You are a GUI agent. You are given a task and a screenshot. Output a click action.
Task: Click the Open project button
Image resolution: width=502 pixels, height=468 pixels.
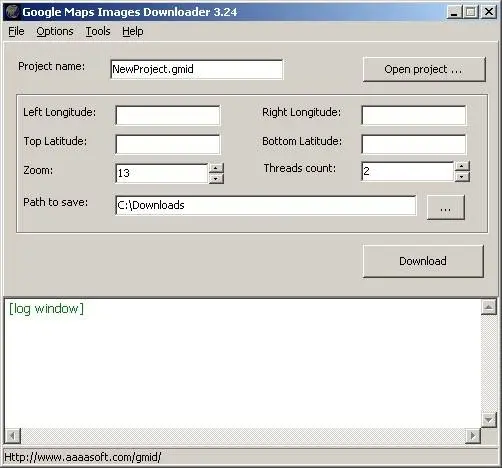click(424, 69)
